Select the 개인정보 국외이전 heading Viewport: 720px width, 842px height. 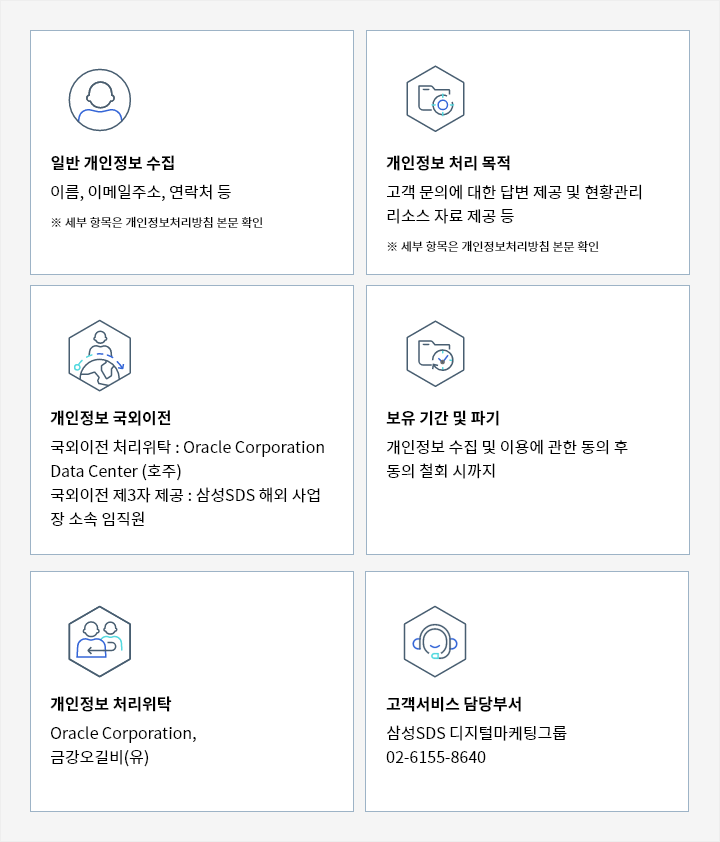[x=110, y=418]
